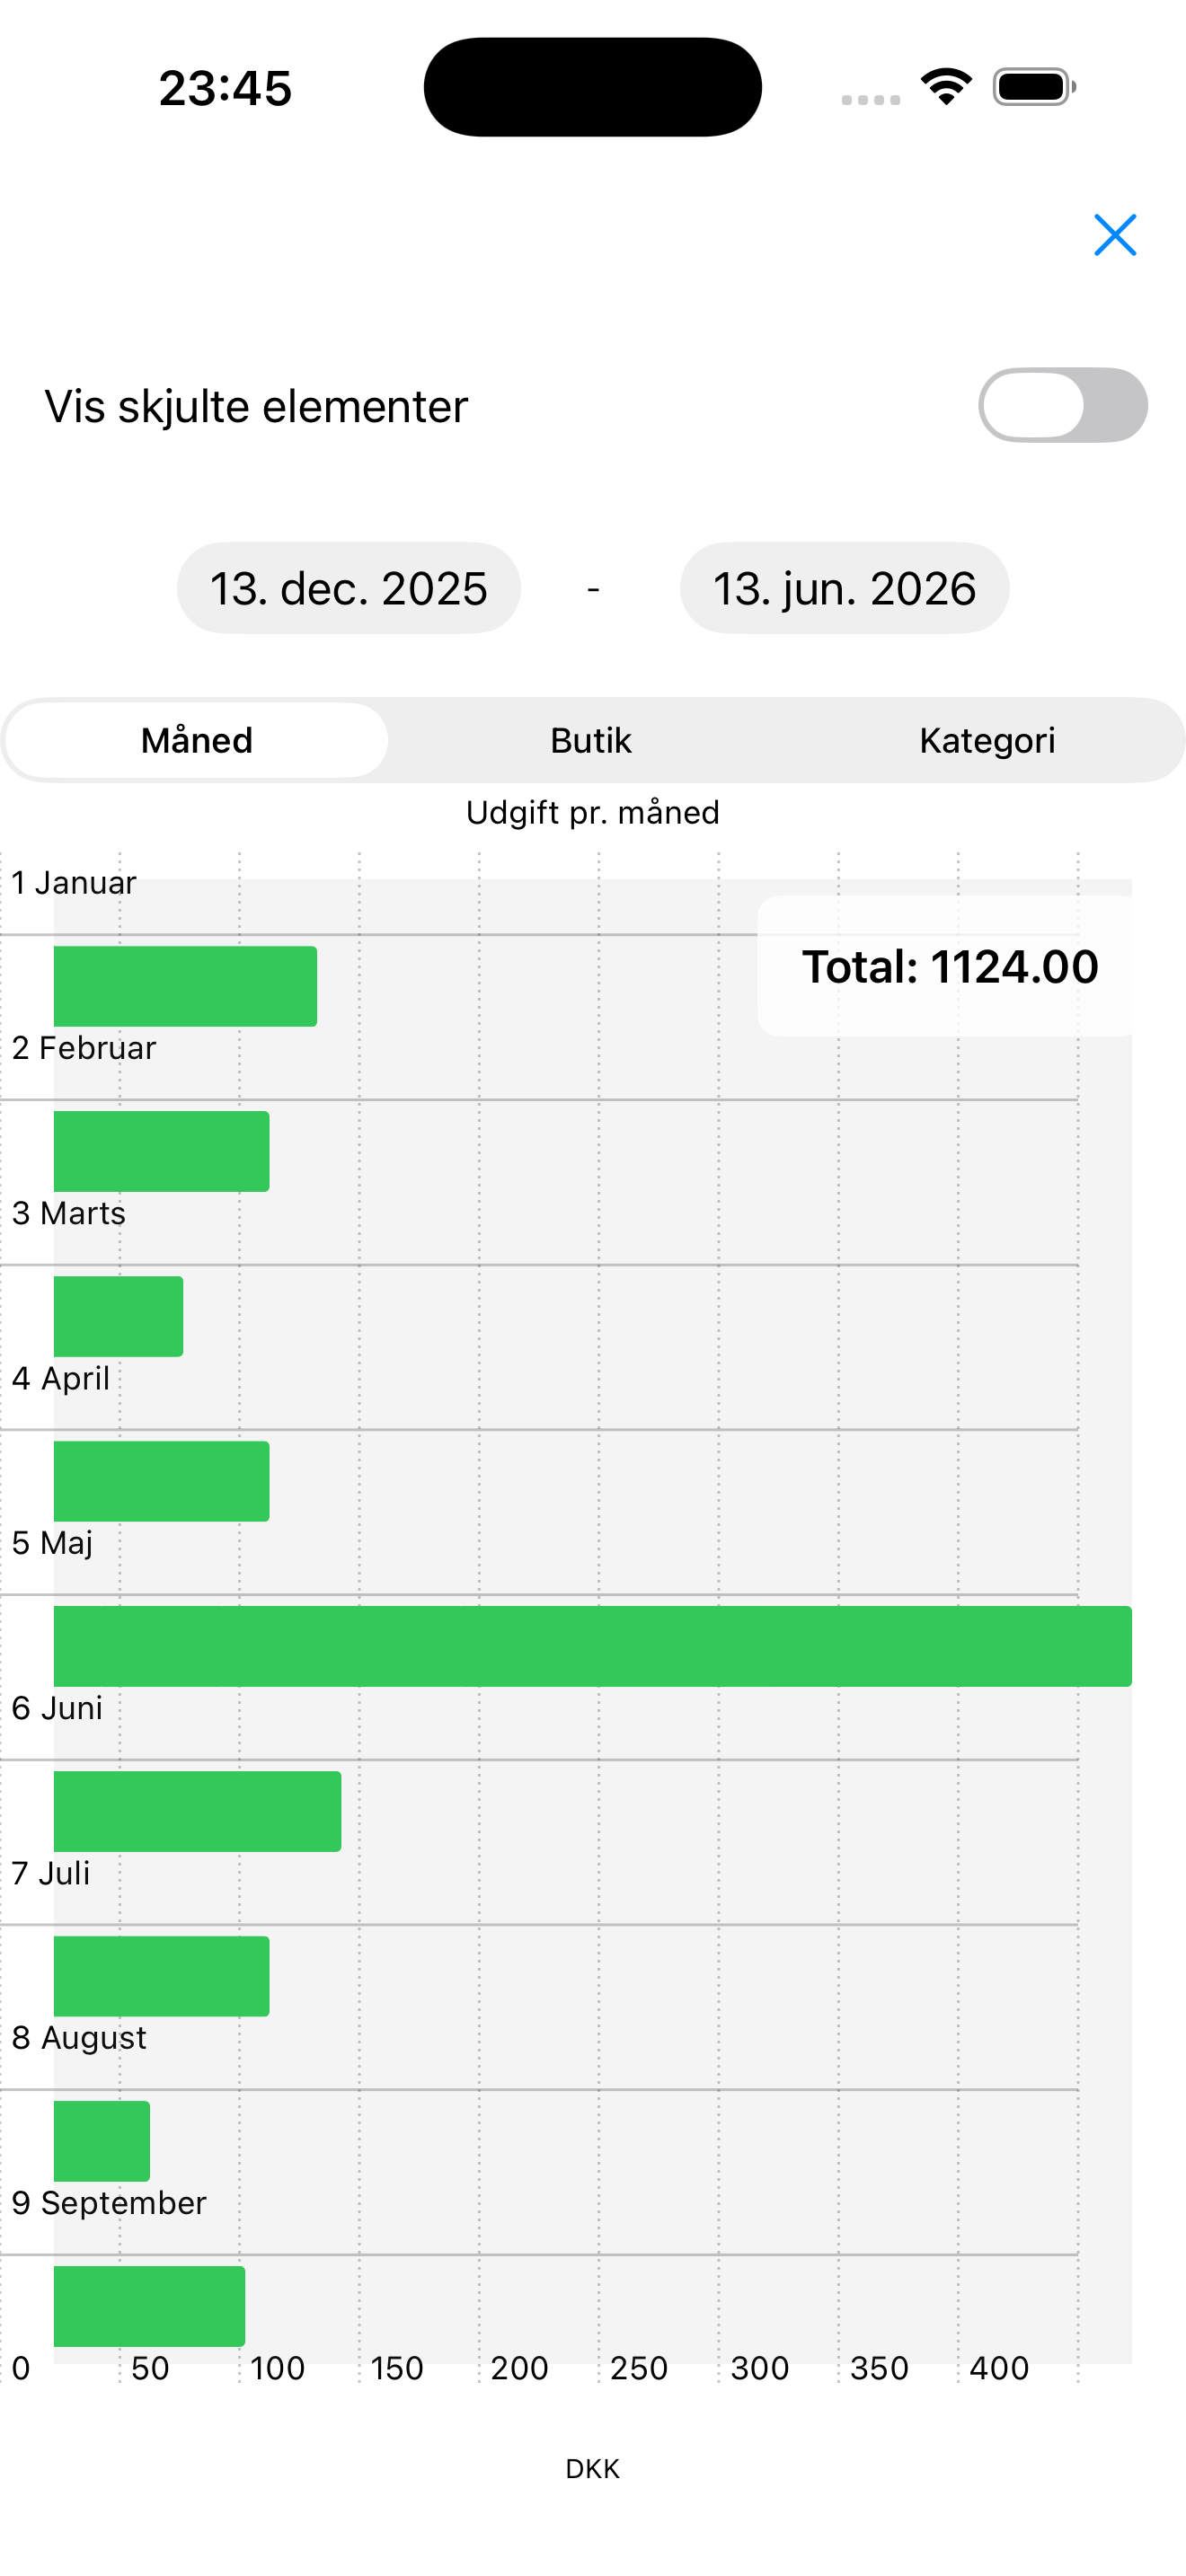Open the end date picker 13. jun. 2026
Viewport: 1186px width, 2576px height.
click(x=844, y=588)
